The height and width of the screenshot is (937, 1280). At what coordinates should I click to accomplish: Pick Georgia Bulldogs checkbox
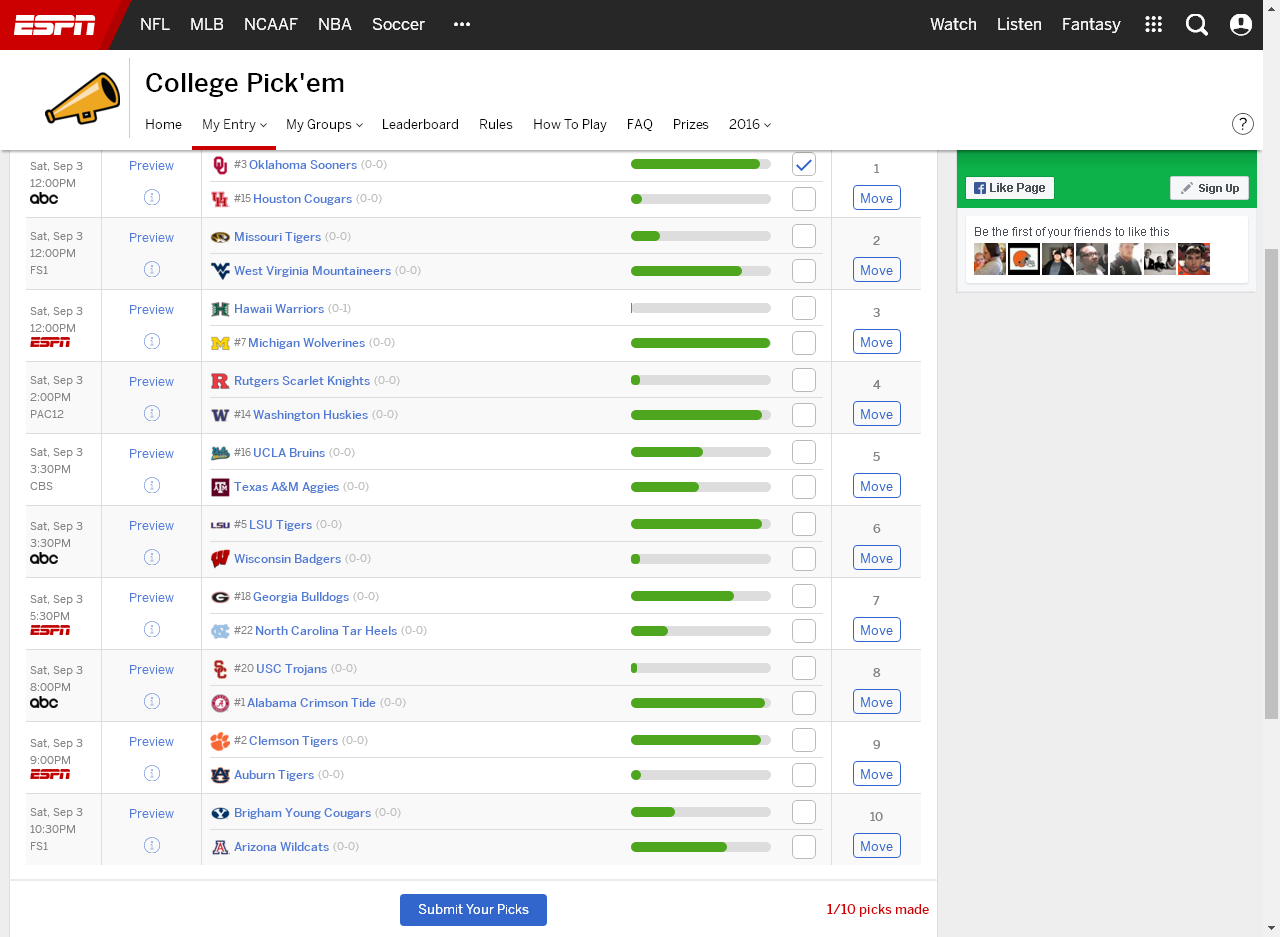[x=804, y=596]
